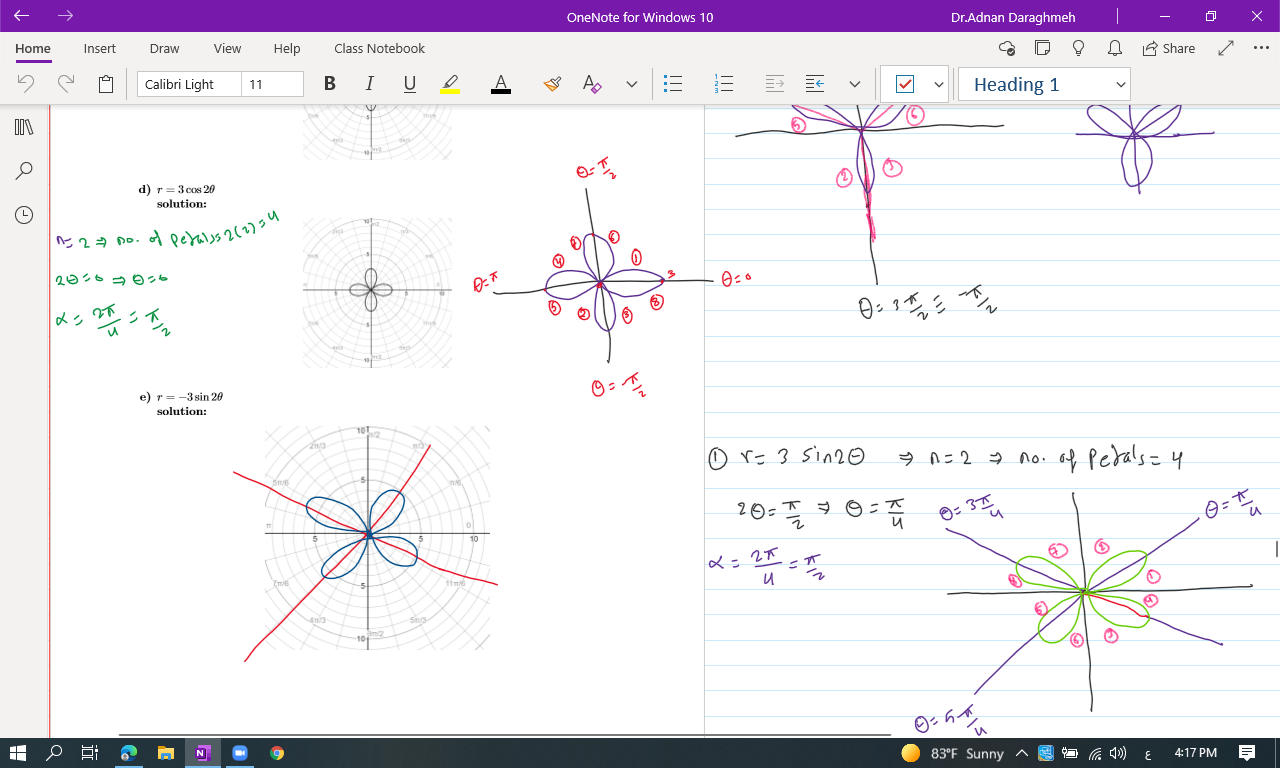Screen dimensions: 1280x768
Task: Open the Class Notebook tab
Action: (379, 48)
